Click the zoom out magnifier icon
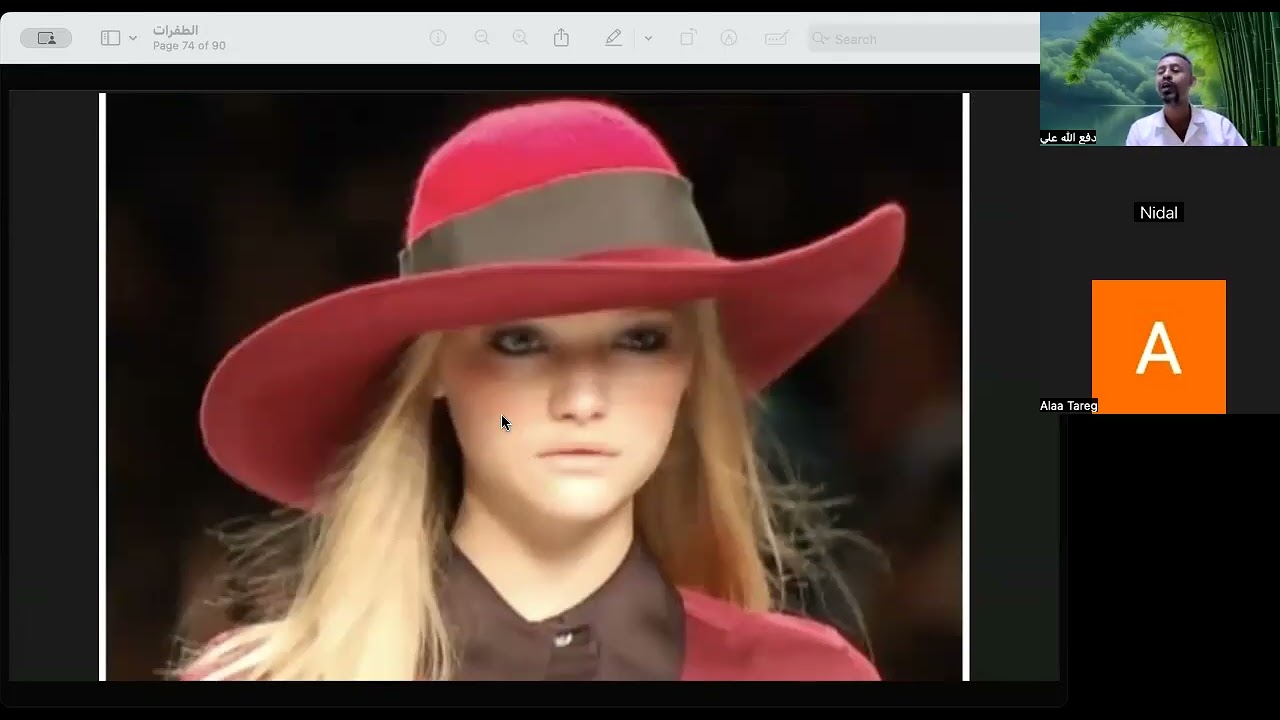Screen dimensions: 1280x720 [482, 38]
